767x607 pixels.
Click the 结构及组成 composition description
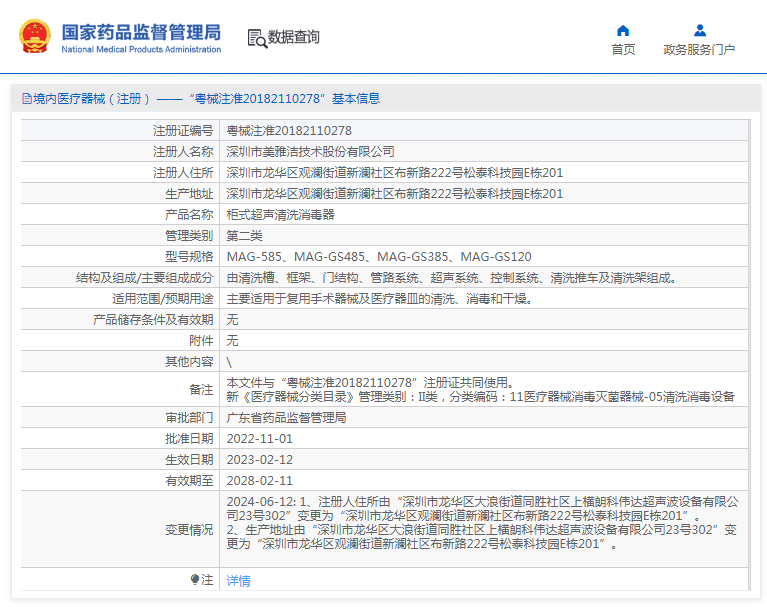pos(451,278)
